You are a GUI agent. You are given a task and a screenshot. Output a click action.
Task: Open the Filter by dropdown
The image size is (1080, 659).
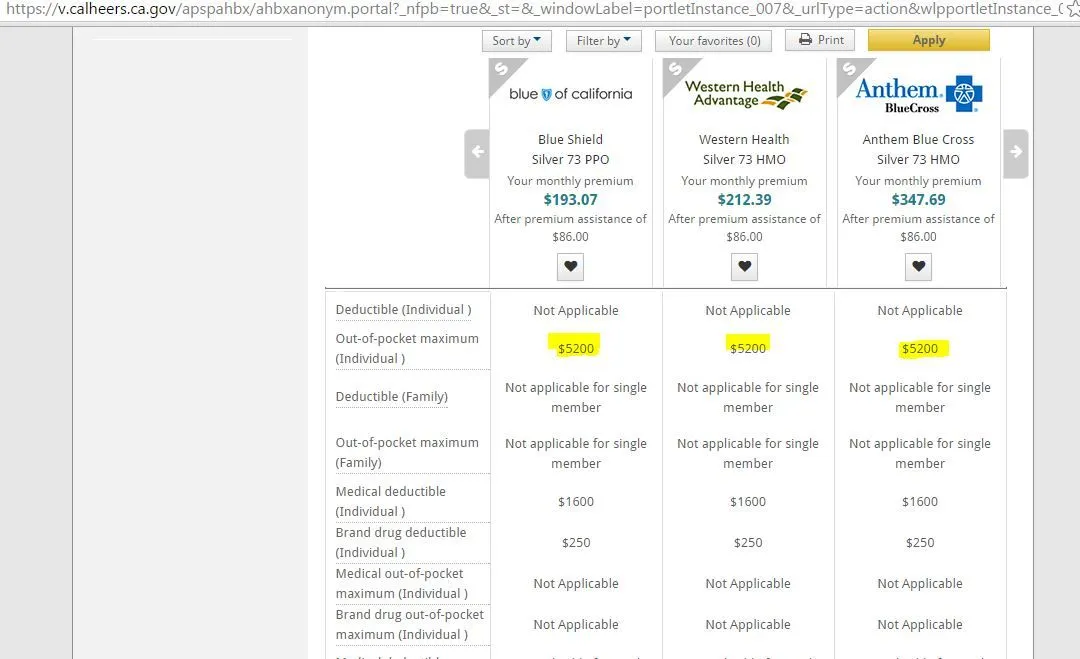click(603, 41)
